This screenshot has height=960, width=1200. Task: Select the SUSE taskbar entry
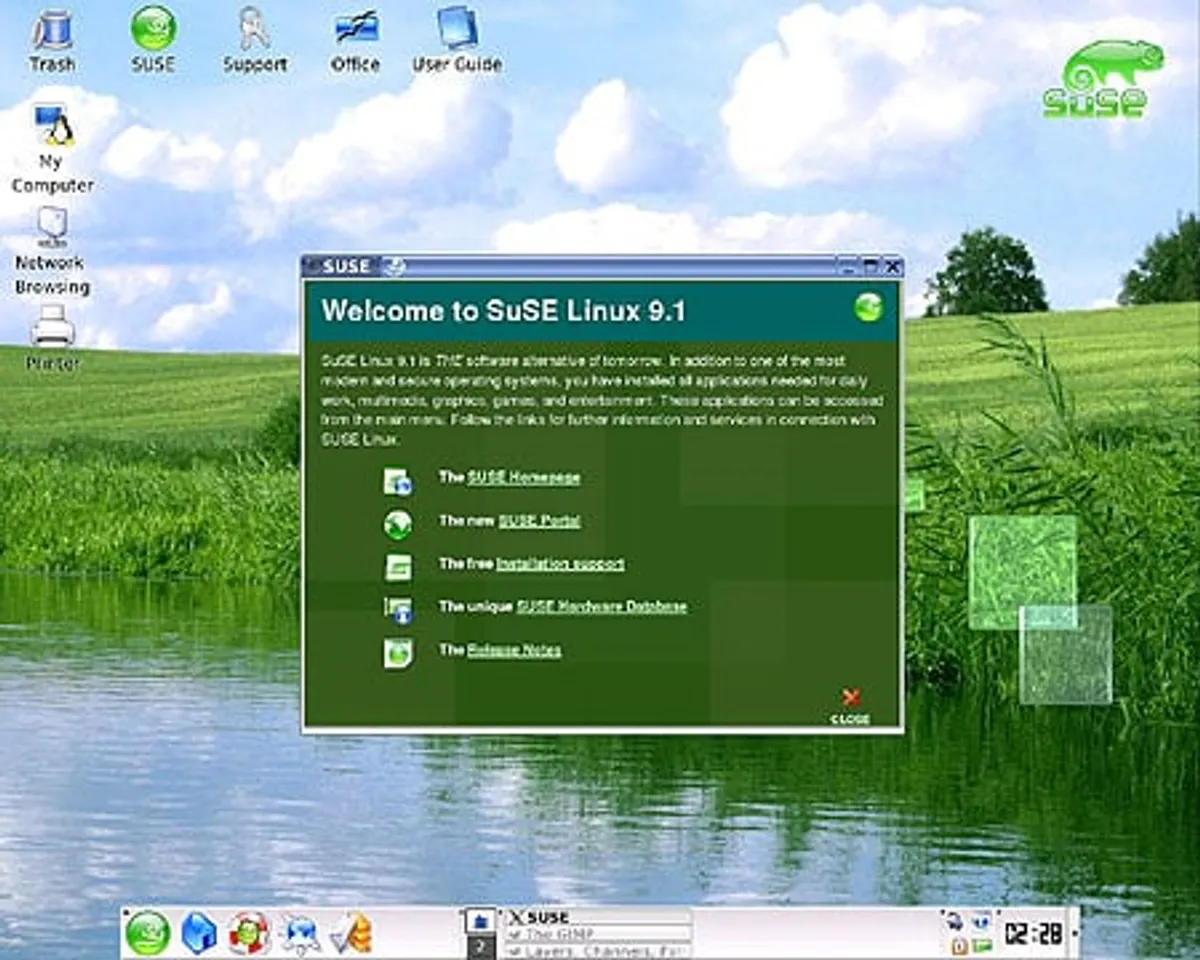[x=598, y=917]
